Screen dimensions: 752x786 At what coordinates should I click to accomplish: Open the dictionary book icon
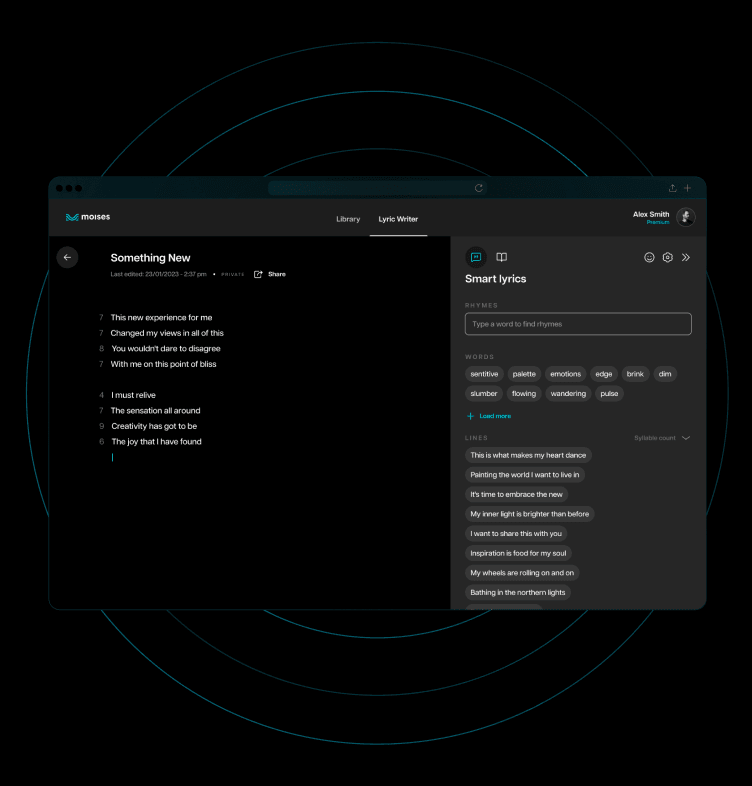point(502,257)
